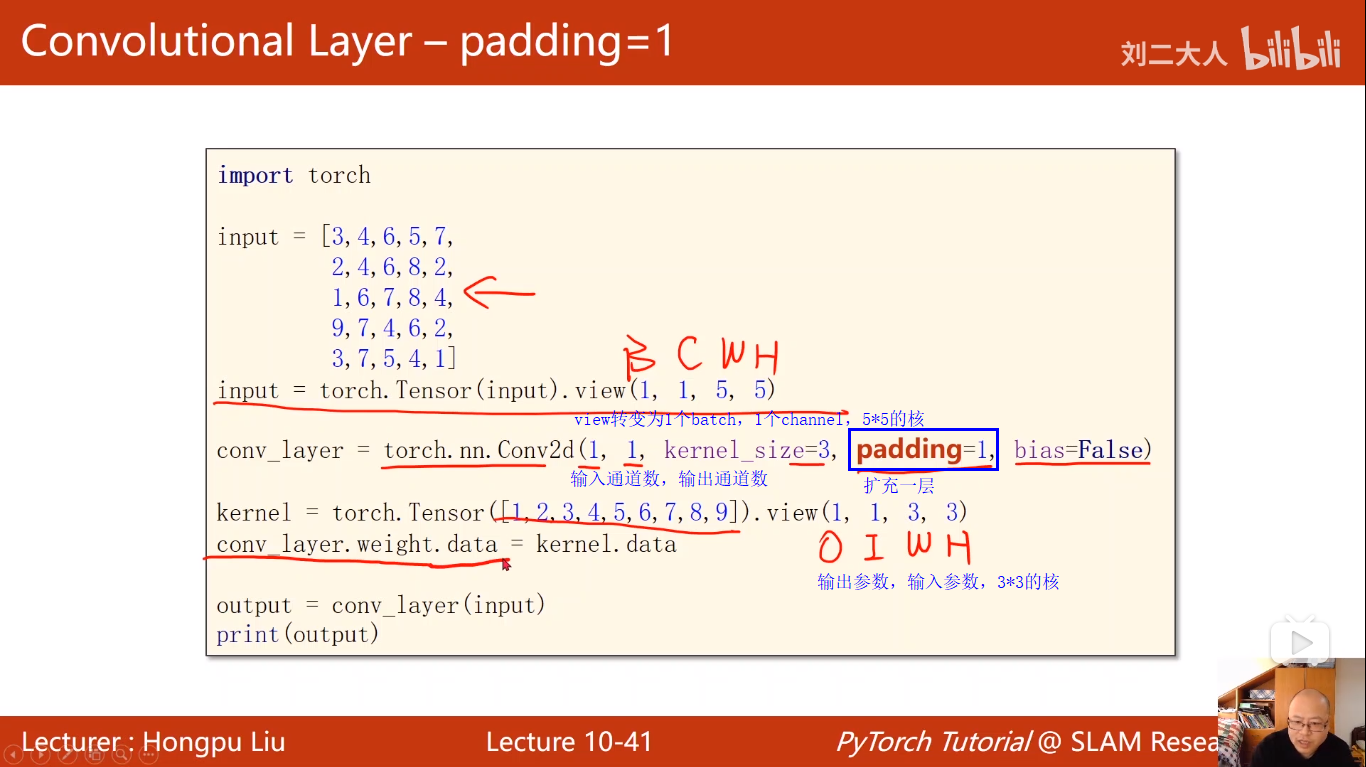Open the pen and laser pointer tools
Image resolution: width=1366 pixels, height=767 pixels.
tap(67, 755)
